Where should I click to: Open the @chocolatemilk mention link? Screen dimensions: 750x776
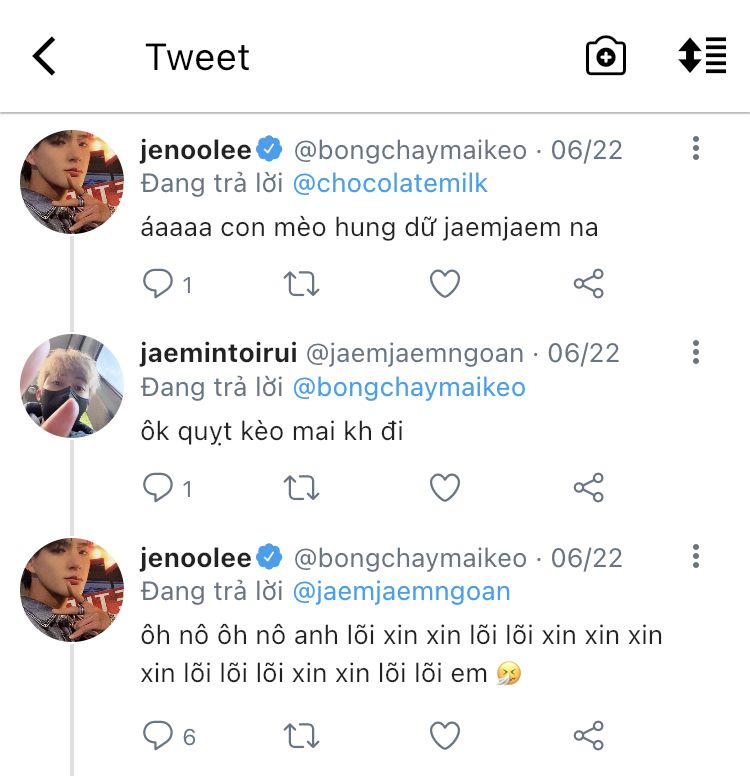coord(390,184)
